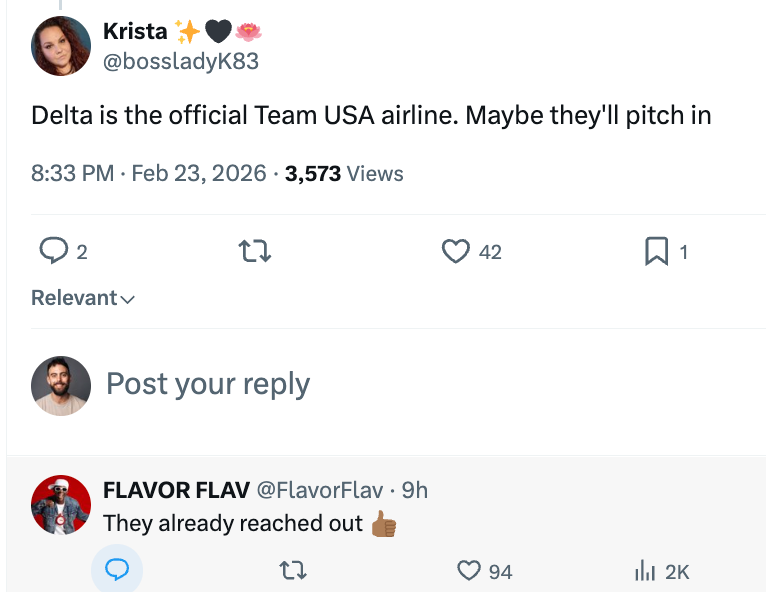Repost Flavor Flav's reply
The width and height of the screenshot is (766, 592).
[293, 571]
